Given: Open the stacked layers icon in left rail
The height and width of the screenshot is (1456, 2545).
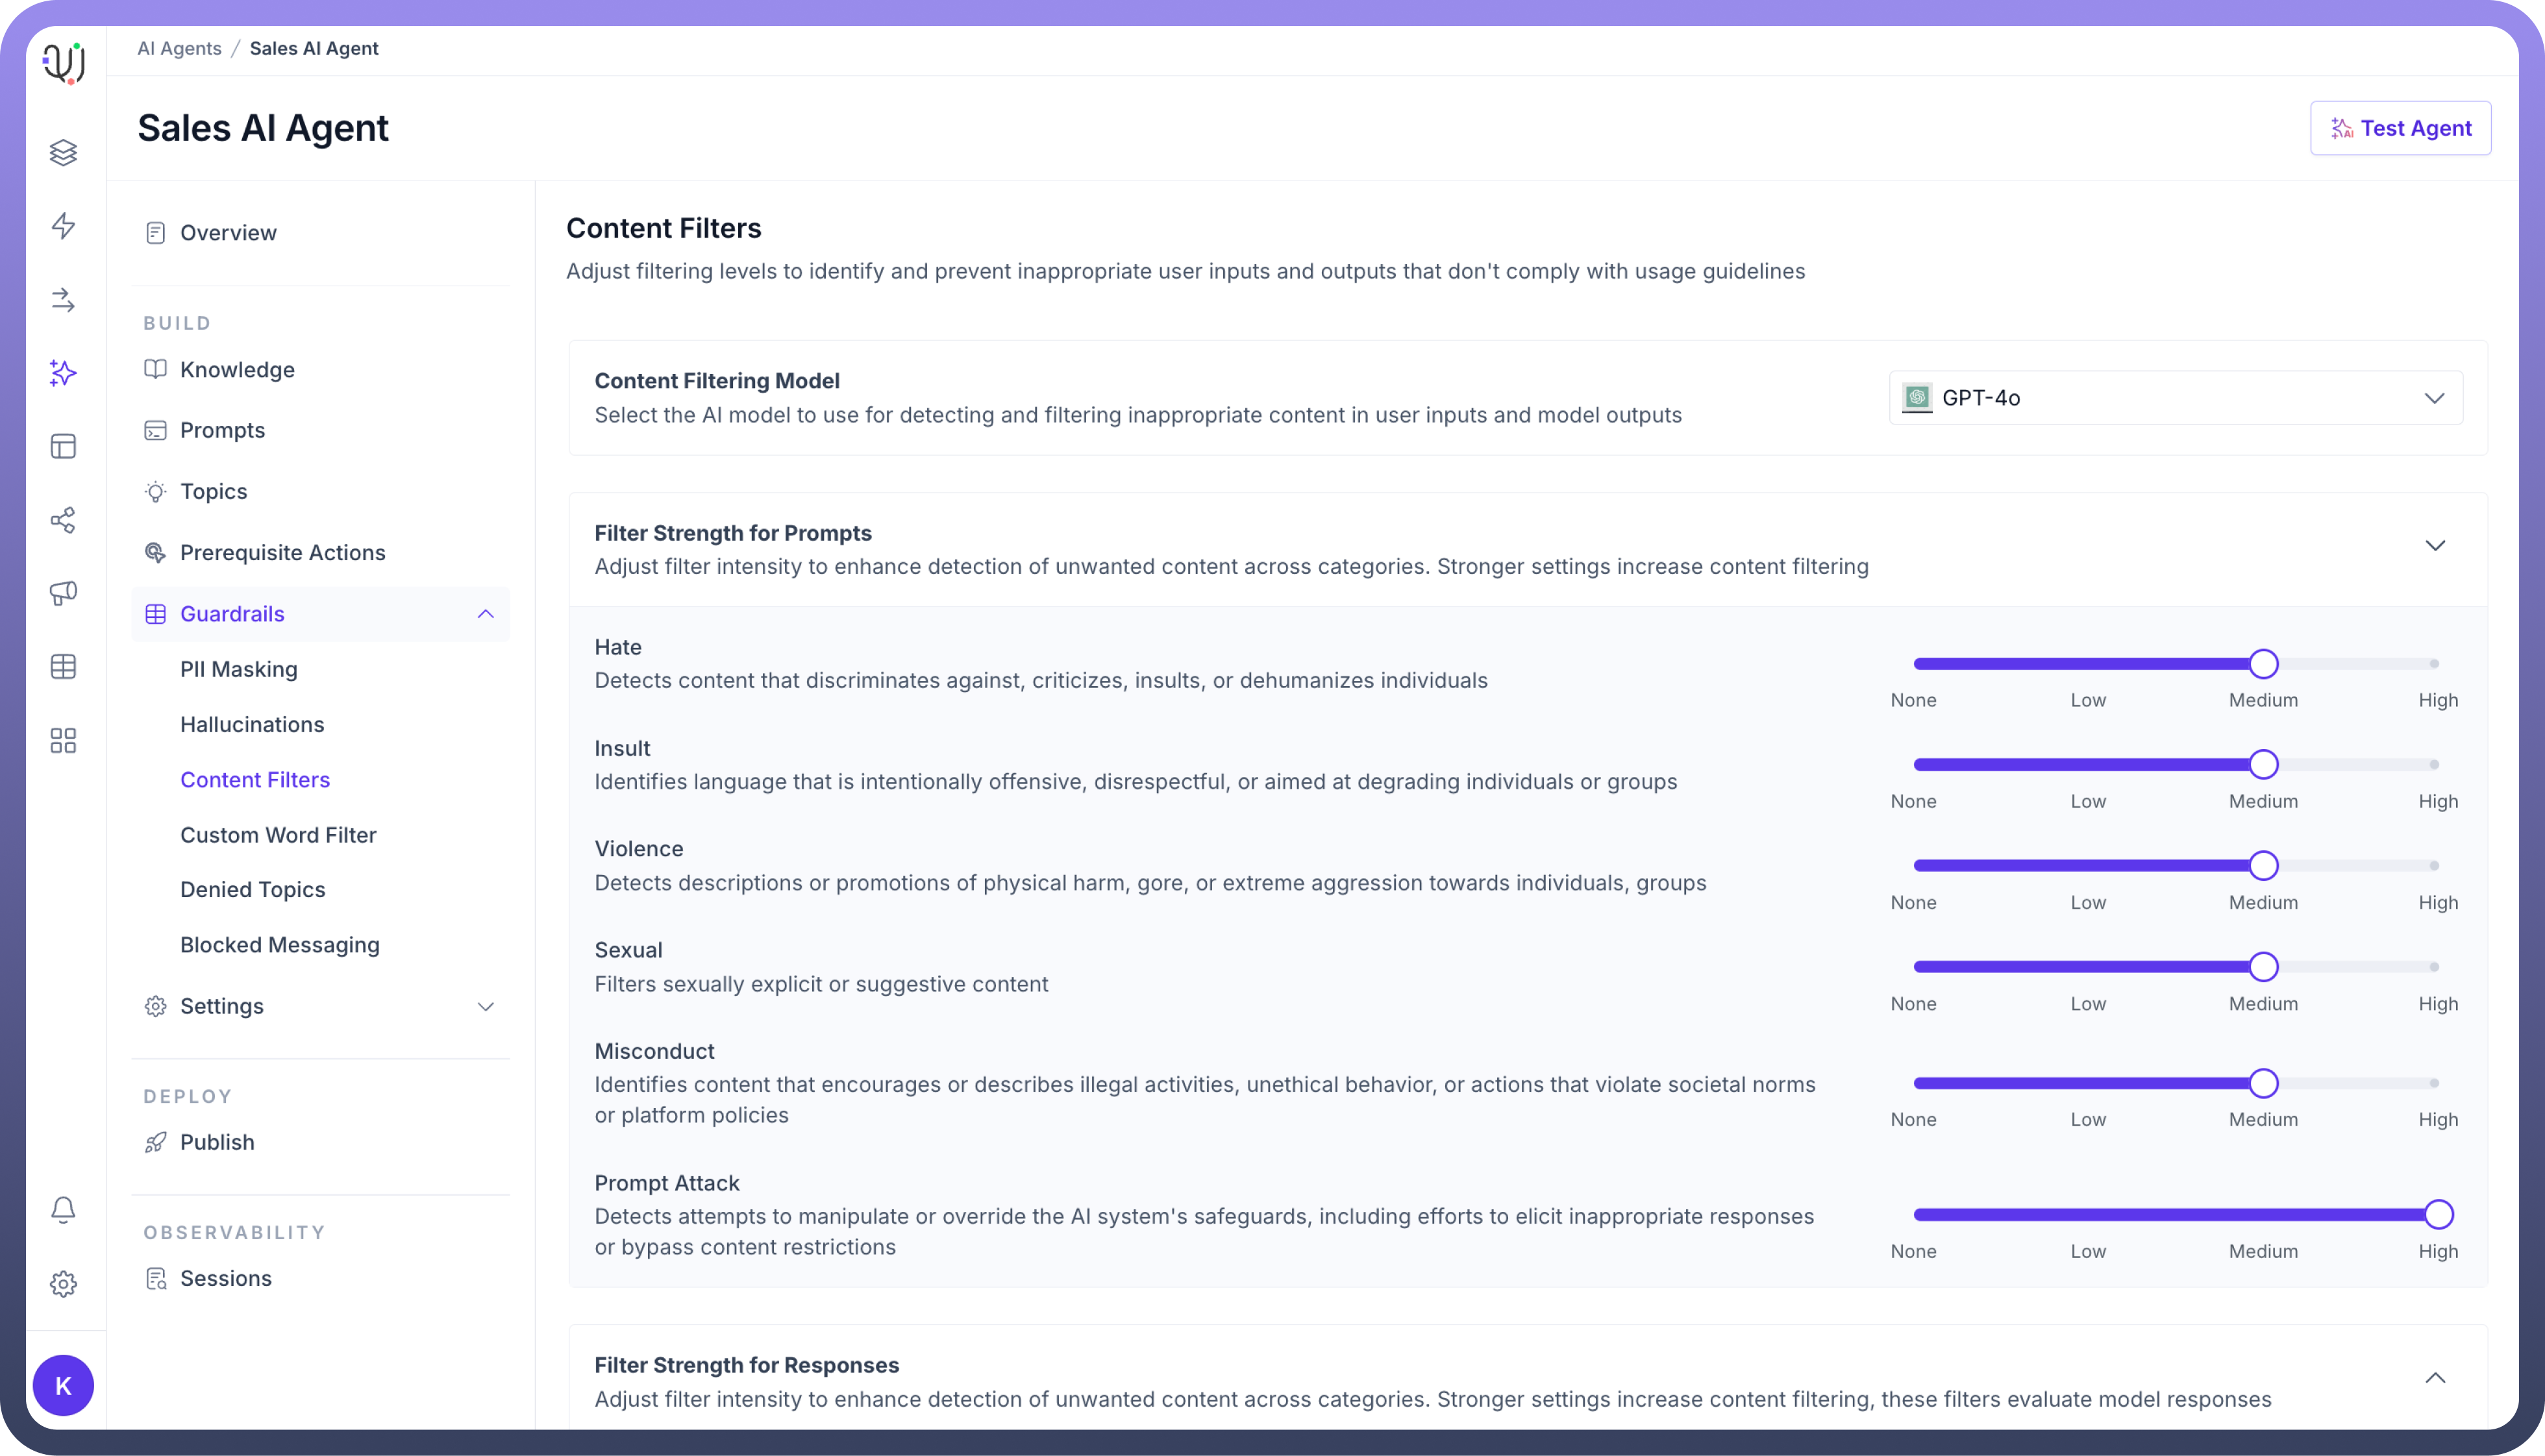Looking at the screenshot, I should [63, 152].
